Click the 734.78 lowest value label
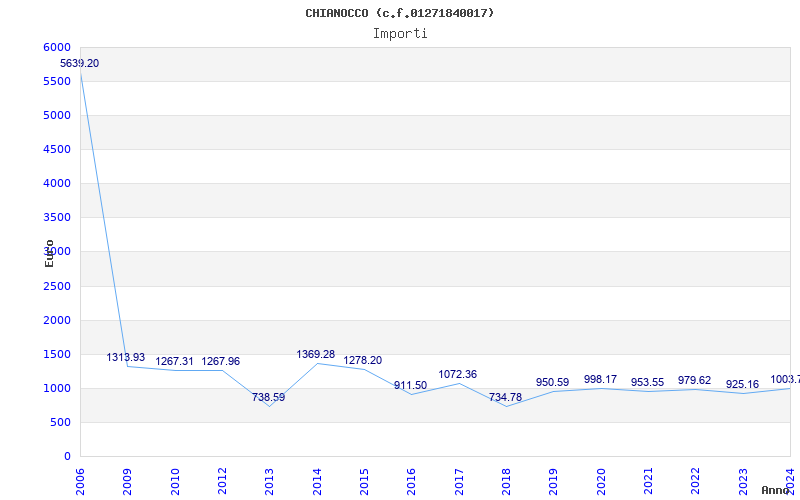Viewport: 800px width, 500px height. [x=505, y=397]
